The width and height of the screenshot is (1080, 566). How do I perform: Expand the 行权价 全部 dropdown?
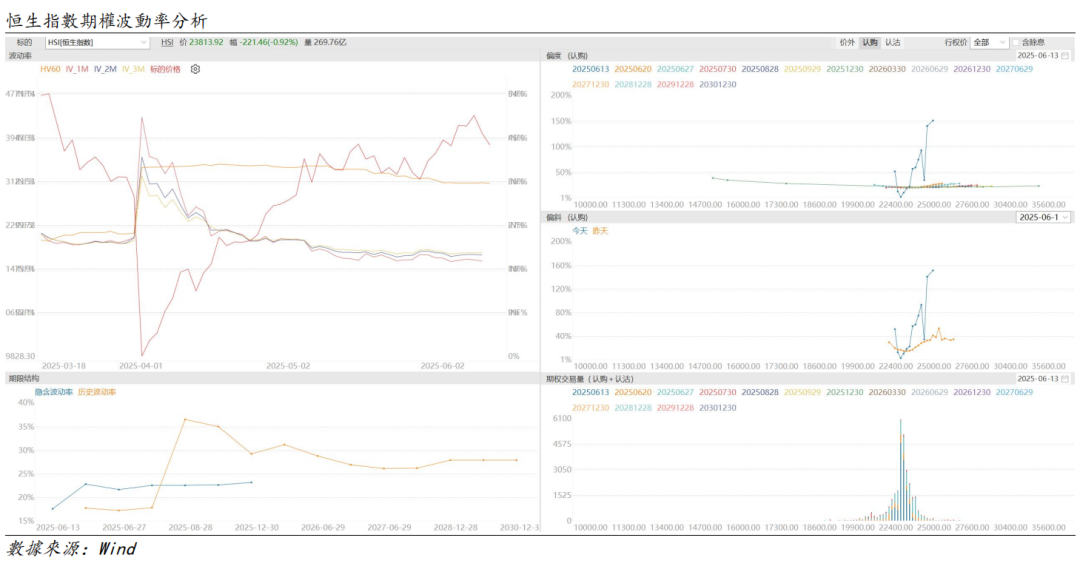tap(989, 42)
